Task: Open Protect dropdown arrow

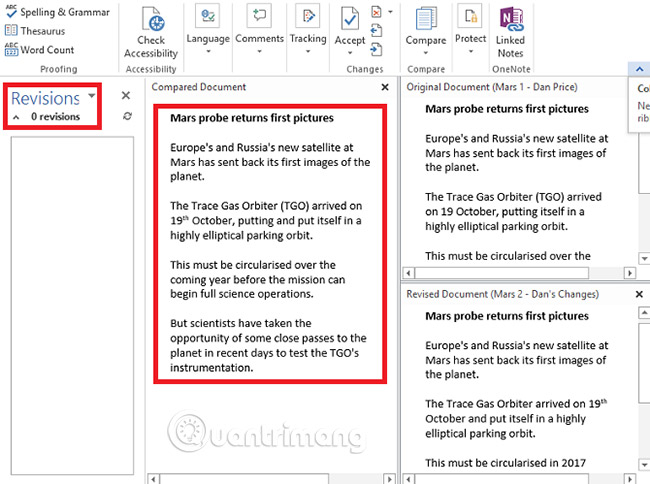Action: pos(471,51)
